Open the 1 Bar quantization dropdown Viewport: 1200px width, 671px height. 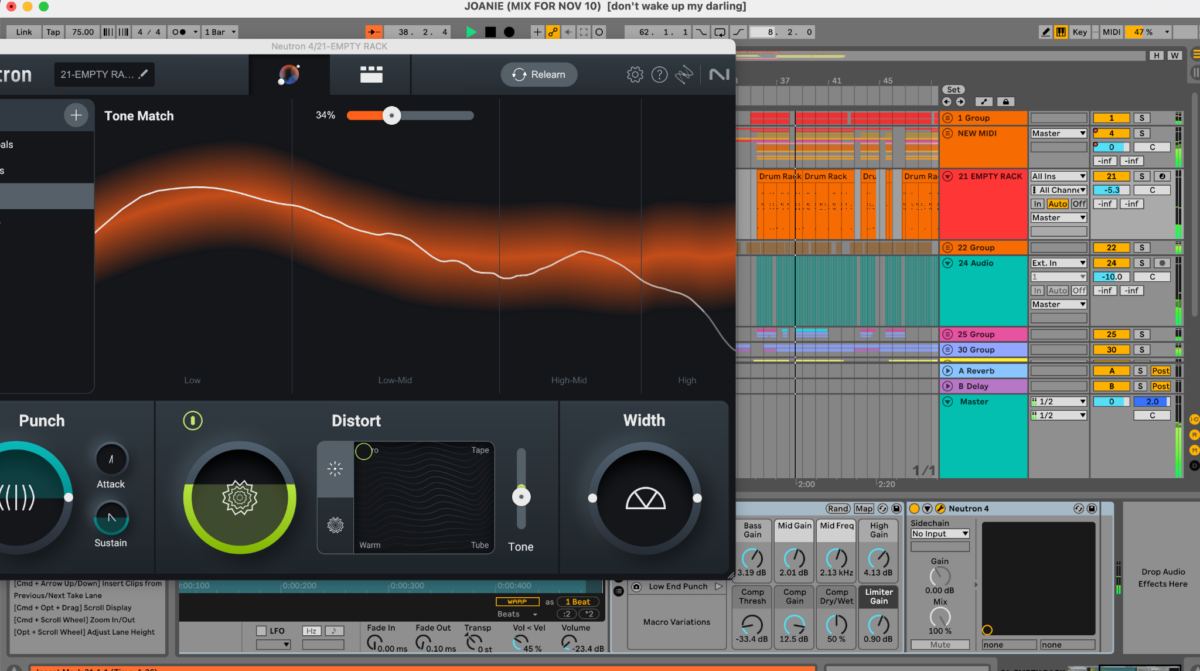click(220, 32)
